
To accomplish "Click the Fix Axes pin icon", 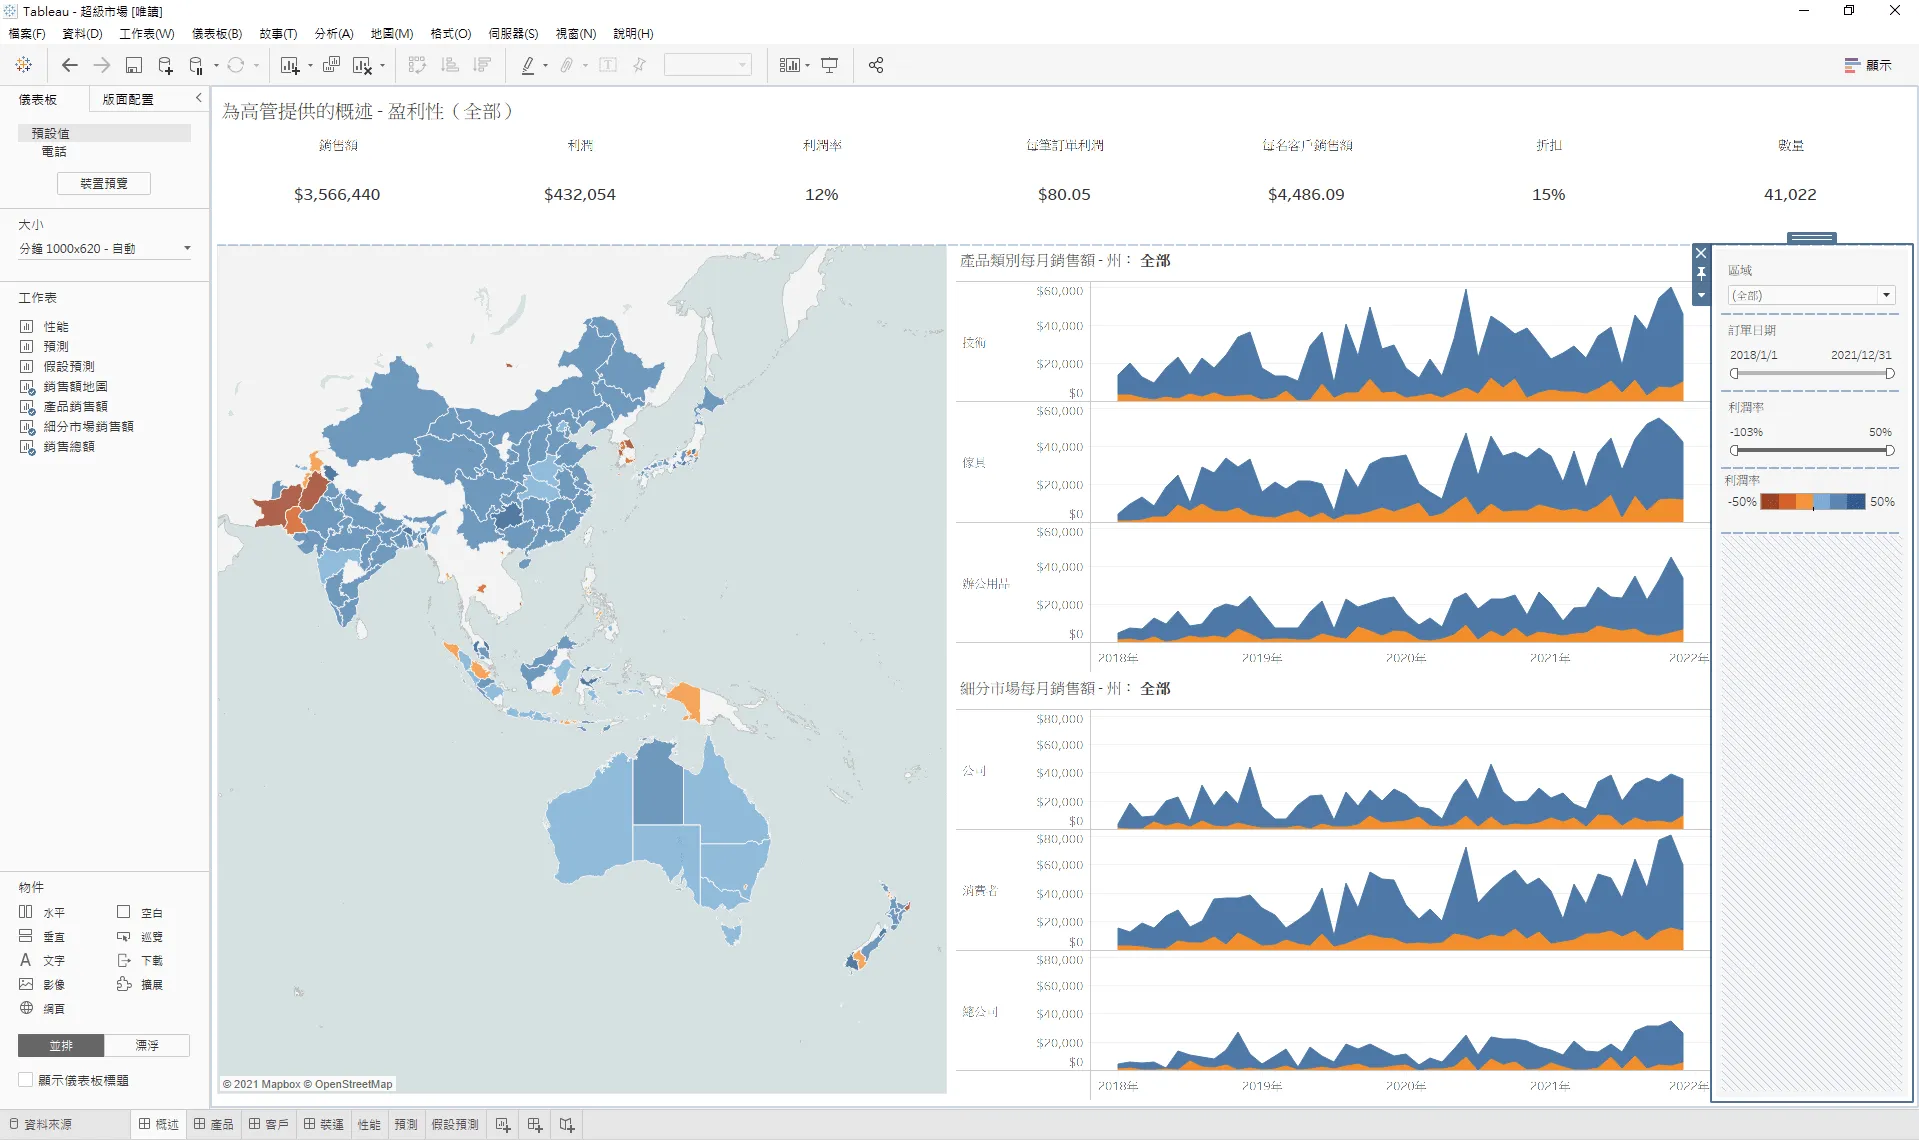I will click(x=640, y=65).
